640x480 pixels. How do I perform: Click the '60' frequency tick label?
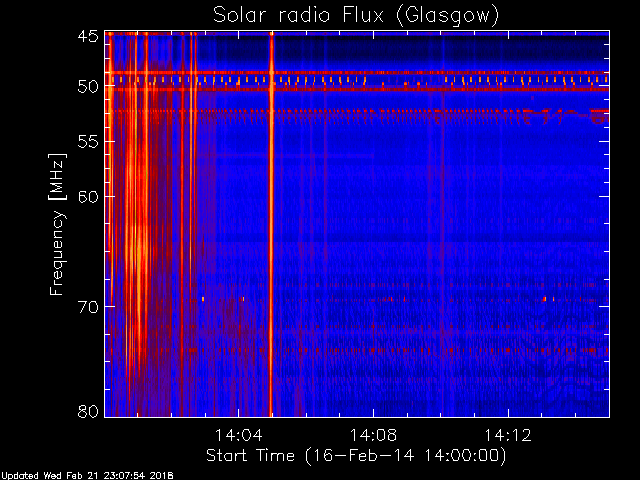coord(88,197)
